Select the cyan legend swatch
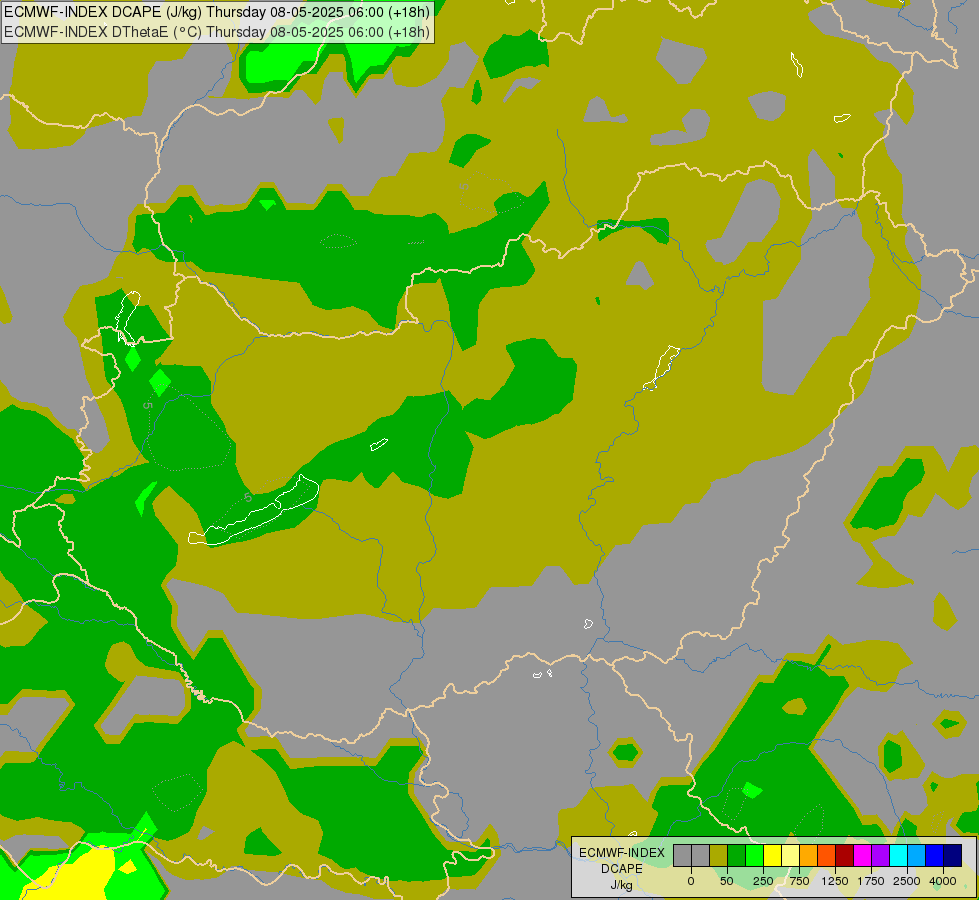 pyautogui.click(x=899, y=855)
